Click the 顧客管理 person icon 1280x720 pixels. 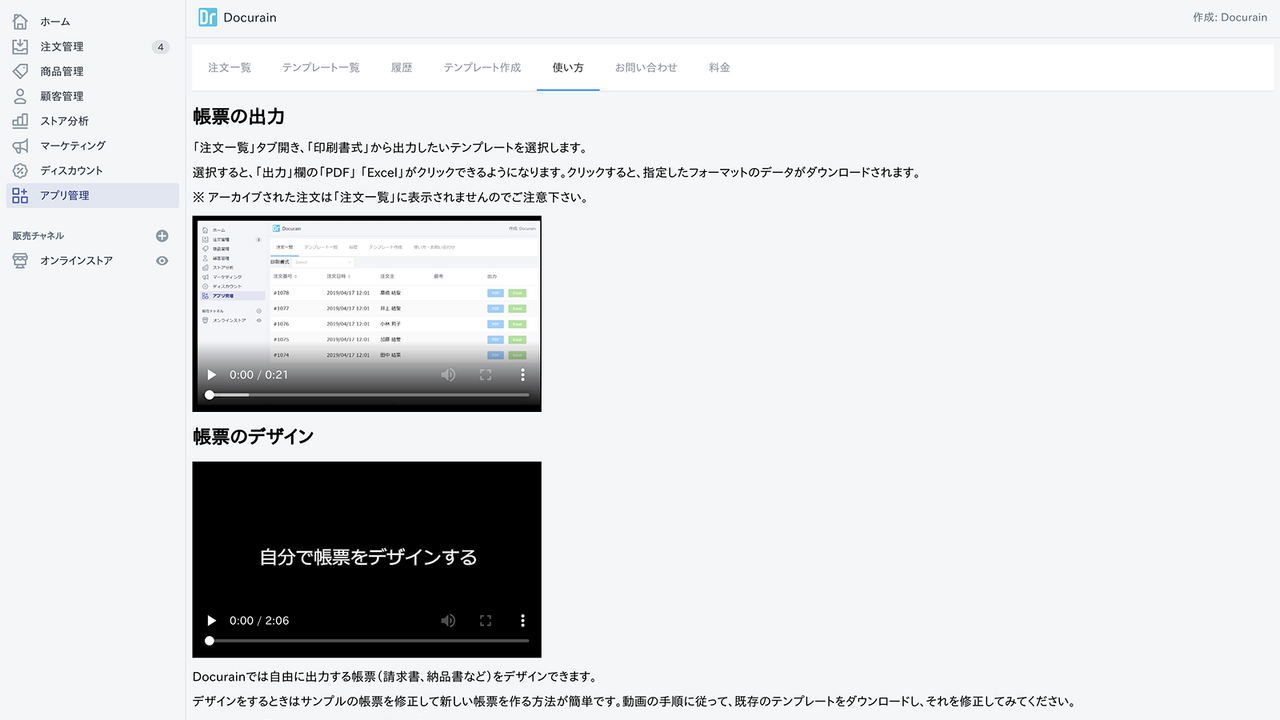18,96
